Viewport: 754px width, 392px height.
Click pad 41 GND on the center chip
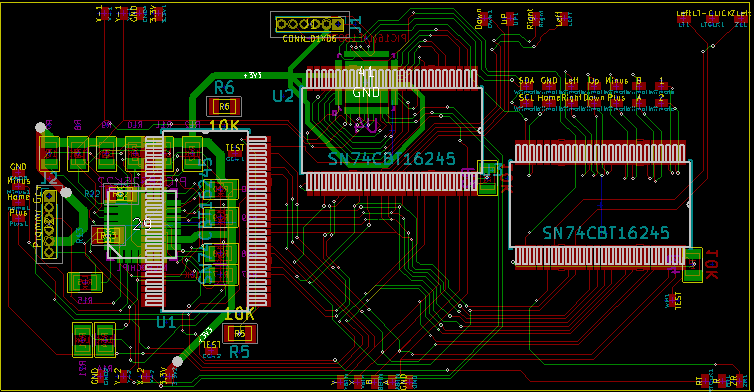pyautogui.click(x=366, y=82)
